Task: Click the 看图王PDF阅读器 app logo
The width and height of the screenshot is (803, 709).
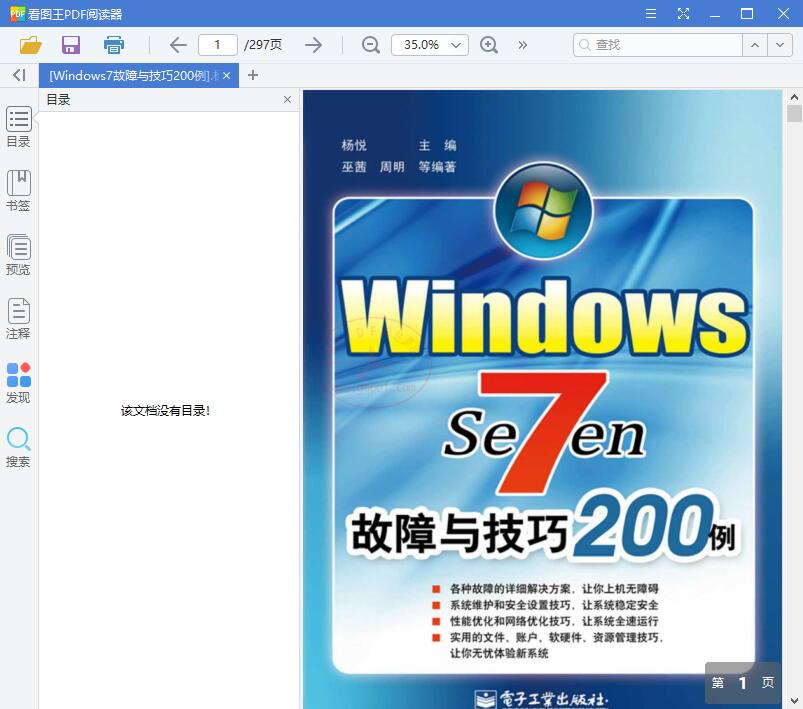Action: (17, 14)
